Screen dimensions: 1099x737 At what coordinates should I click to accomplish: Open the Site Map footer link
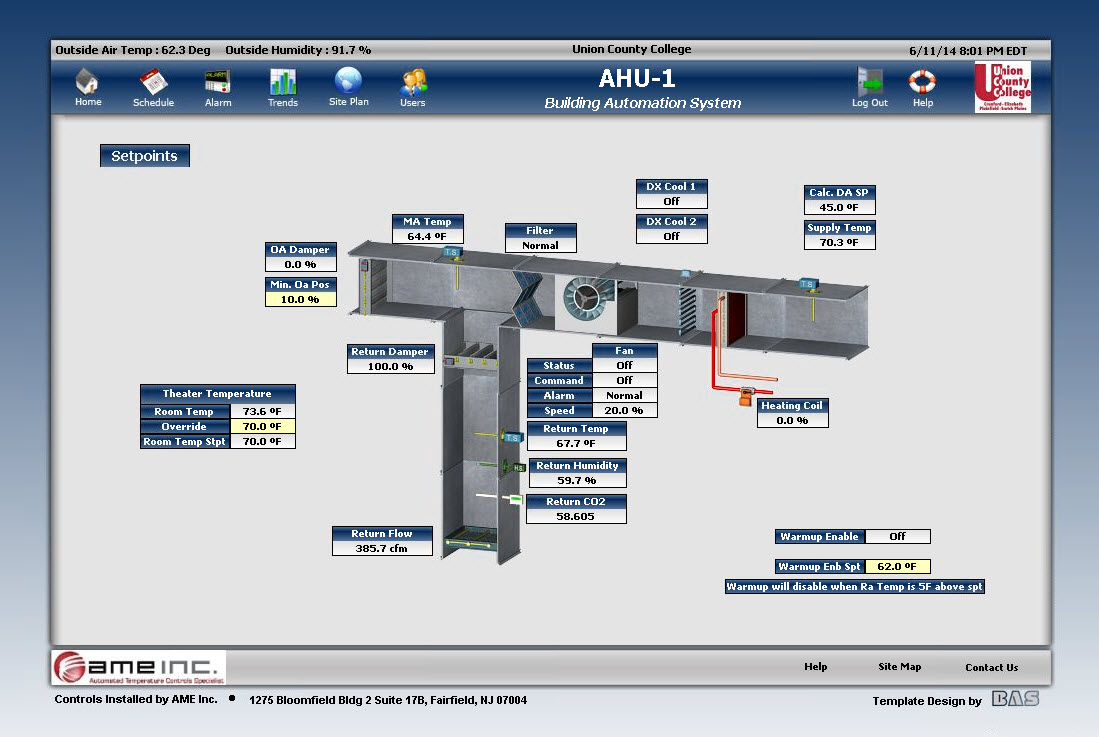pos(899,667)
